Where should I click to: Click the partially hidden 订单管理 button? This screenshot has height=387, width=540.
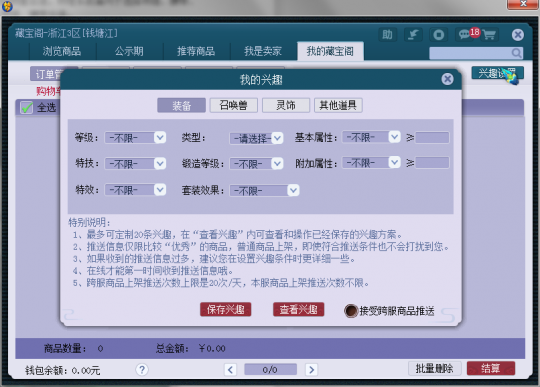[x=46, y=74]
